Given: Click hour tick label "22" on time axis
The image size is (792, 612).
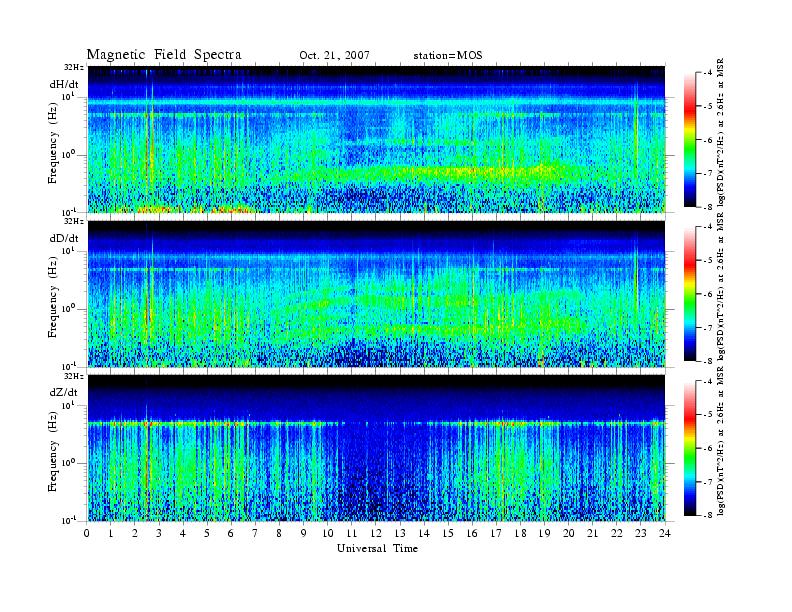Looking at the screenshot, I should pyautogui.click(x=617, y=533).
